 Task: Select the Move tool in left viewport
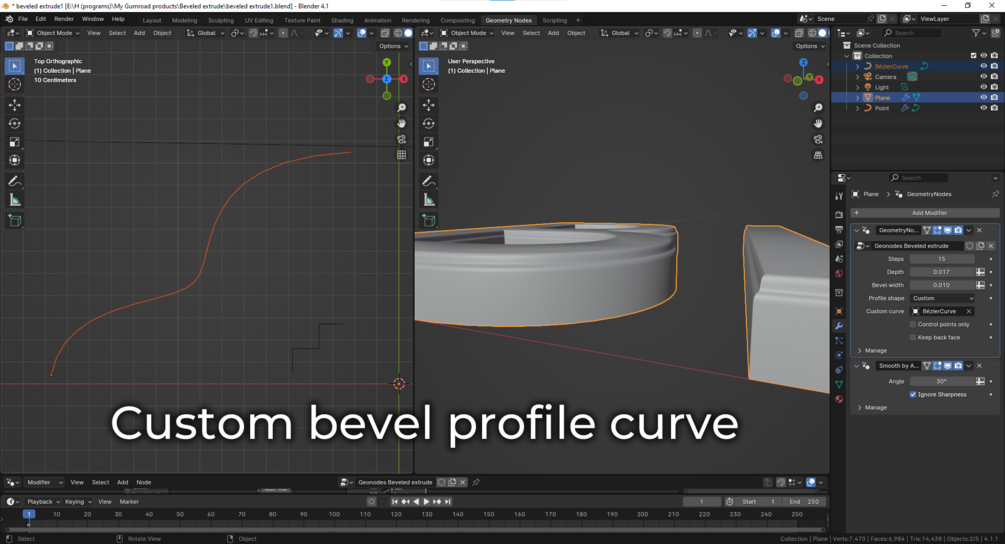click(x=15, y=105)
